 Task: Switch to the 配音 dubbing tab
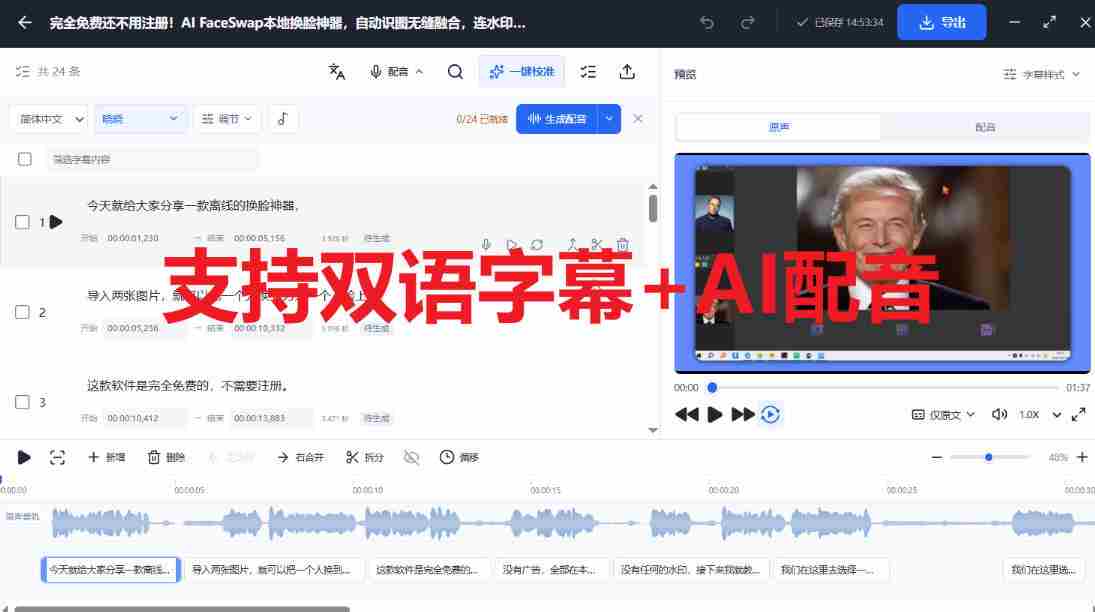(985, 127)
